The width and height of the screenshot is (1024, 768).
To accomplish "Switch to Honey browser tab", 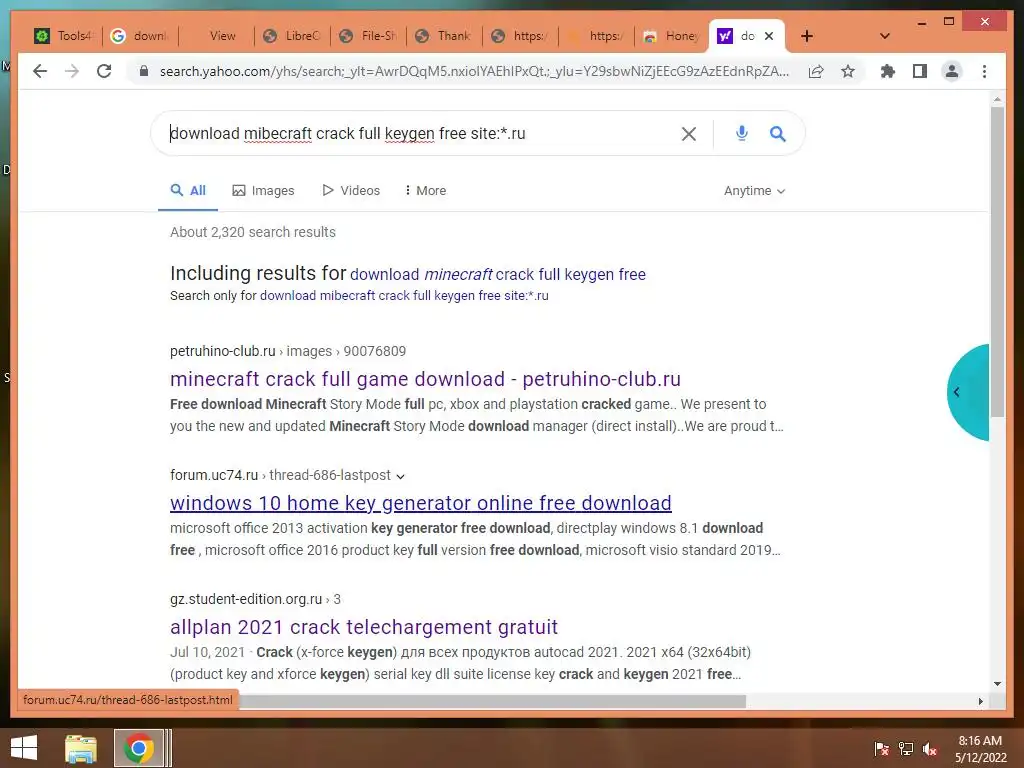I will 671,36.
